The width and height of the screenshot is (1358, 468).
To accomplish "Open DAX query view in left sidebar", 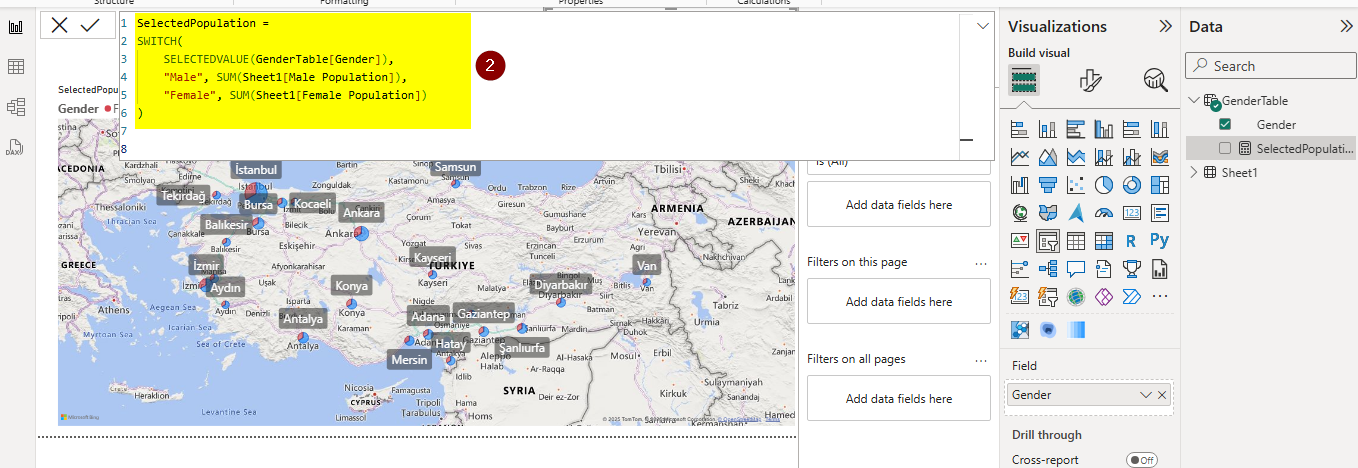I will click(15, 147).
